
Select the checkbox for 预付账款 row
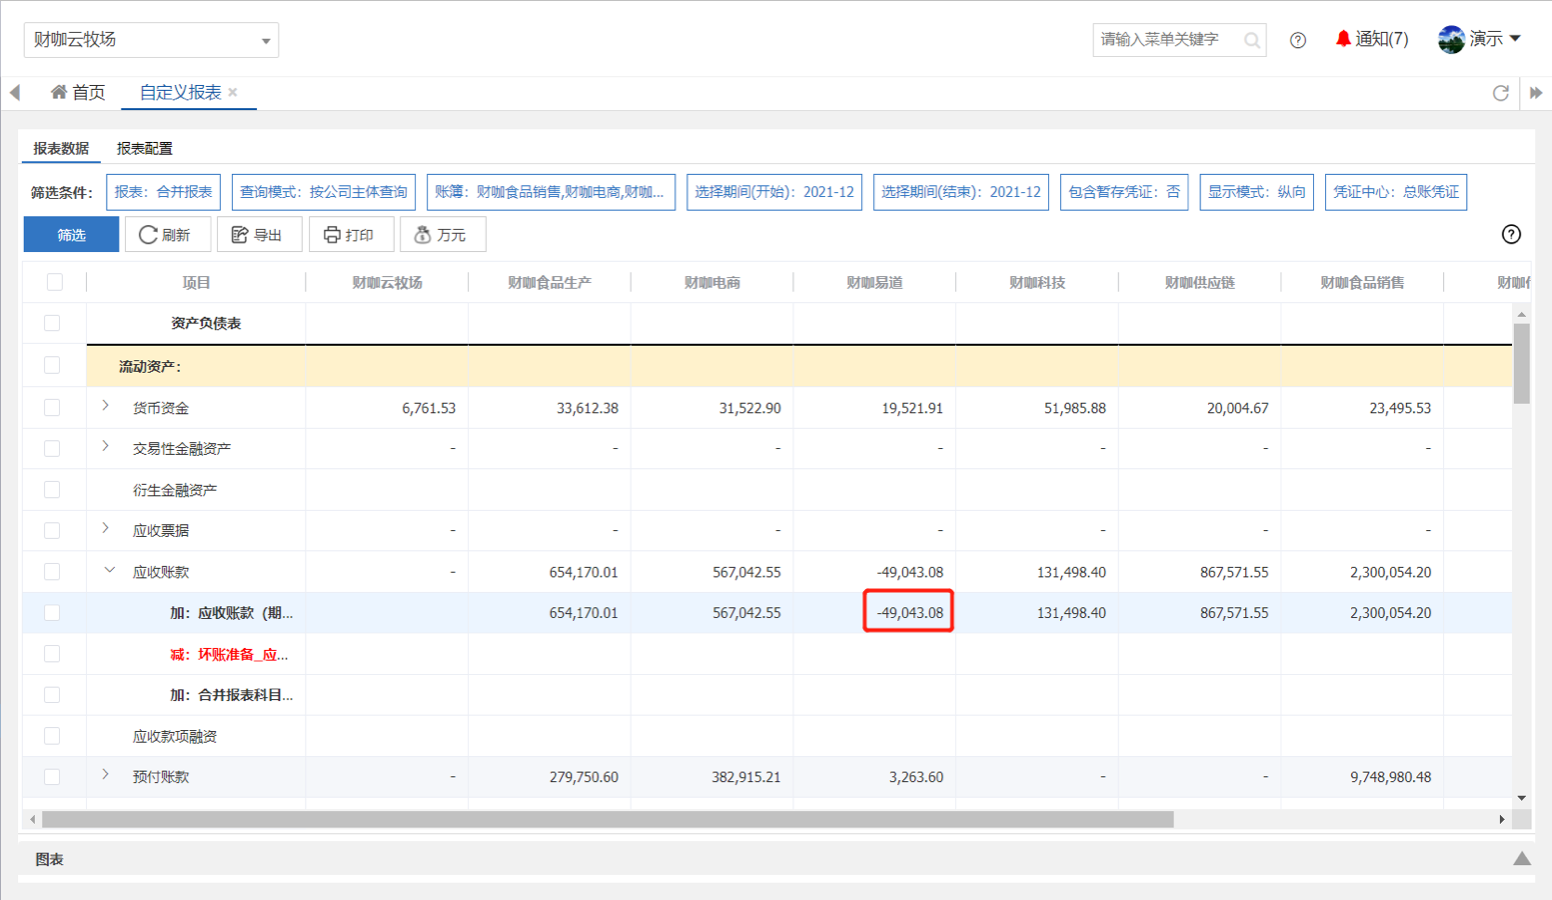pyautogui.click(x=52, y=777)
